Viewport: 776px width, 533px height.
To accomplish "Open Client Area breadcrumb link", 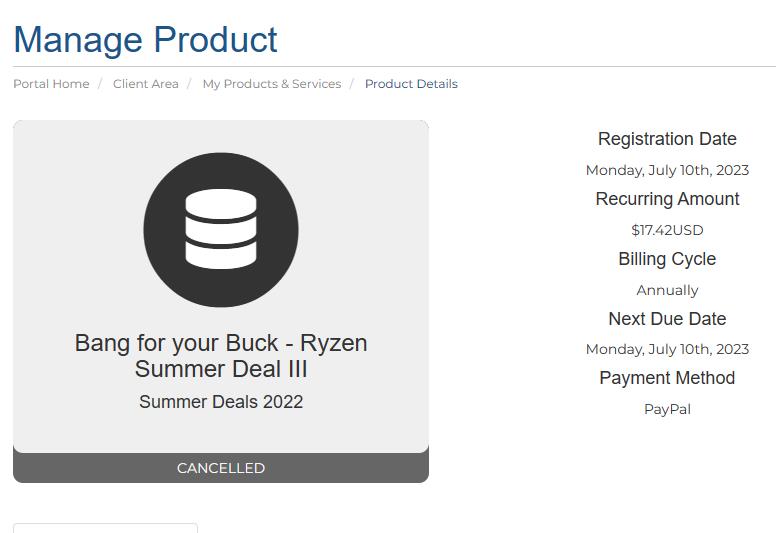I will tap(146, 84).
